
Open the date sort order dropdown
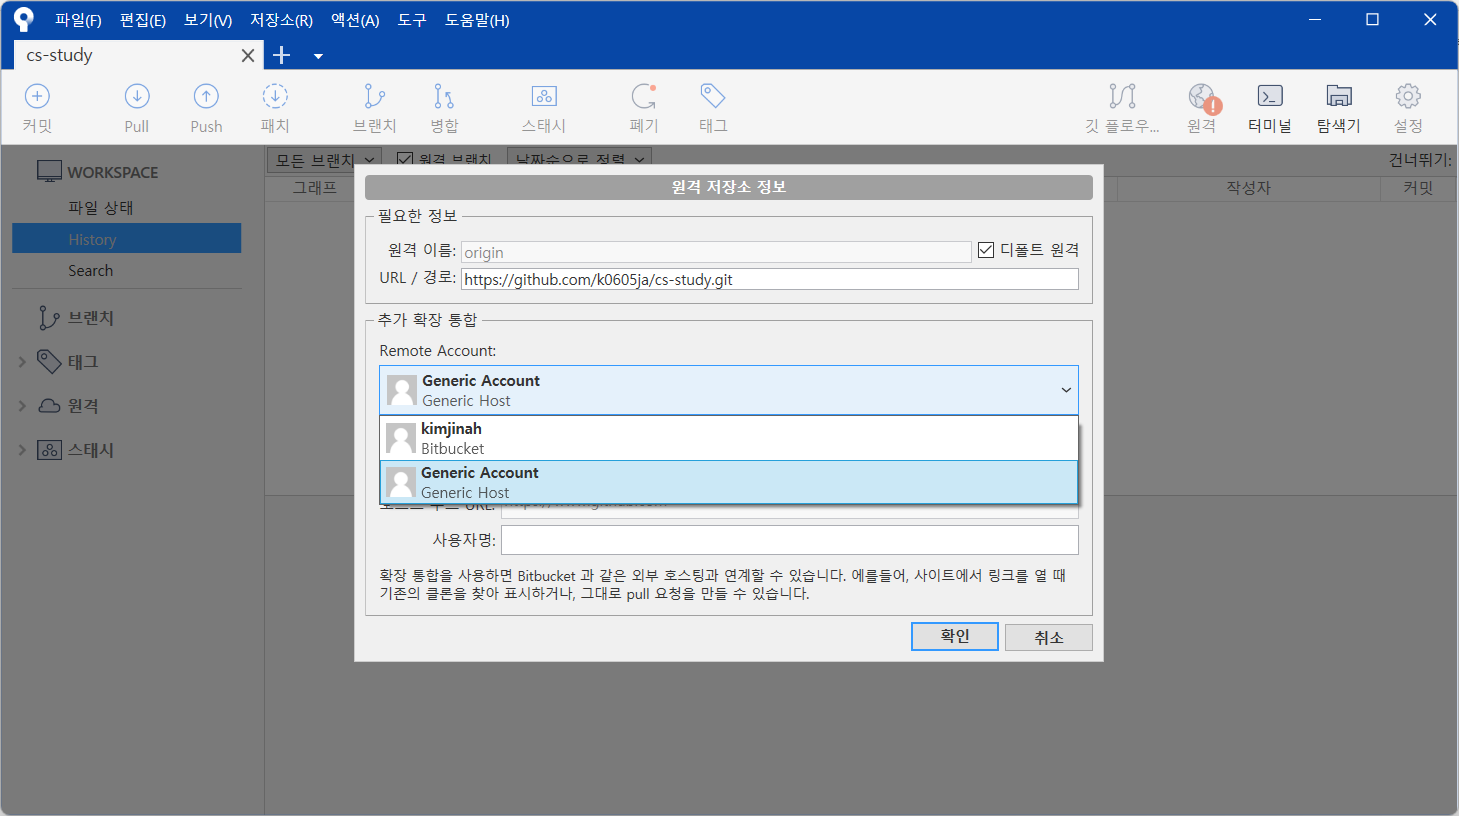point(580,159)
